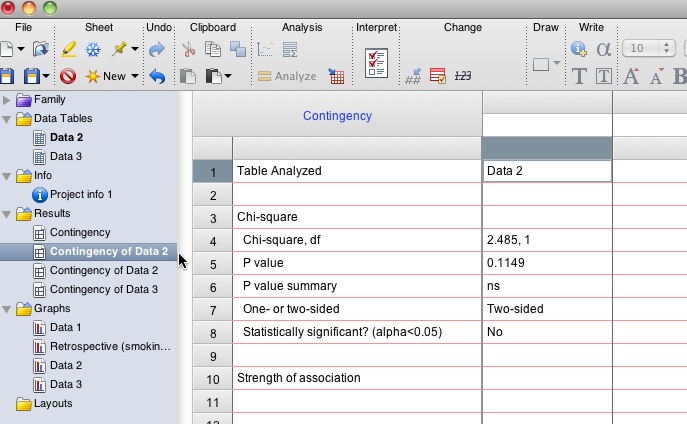This screenshot has height=424, width=687.
Task: Open Retrospective graph in Graphs folder
Action: [x=110, y=346]
